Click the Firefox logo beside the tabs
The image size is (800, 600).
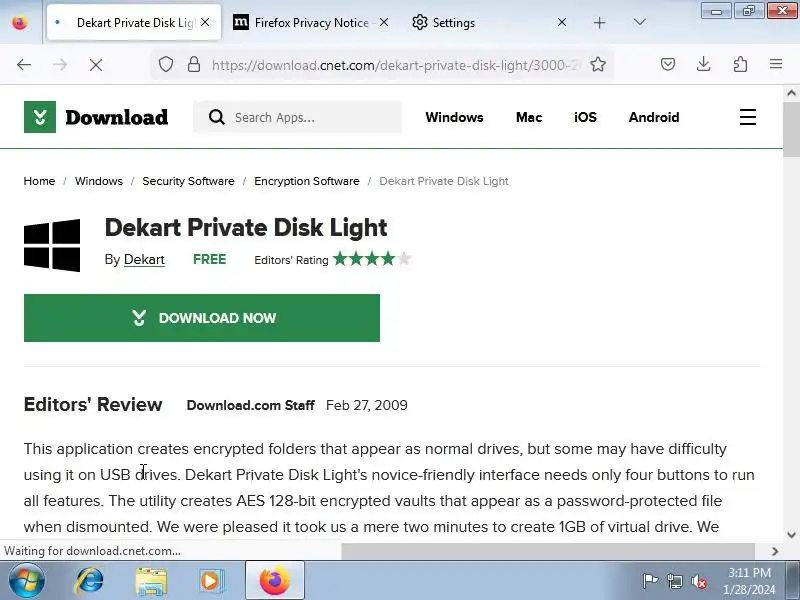point(20,22)
